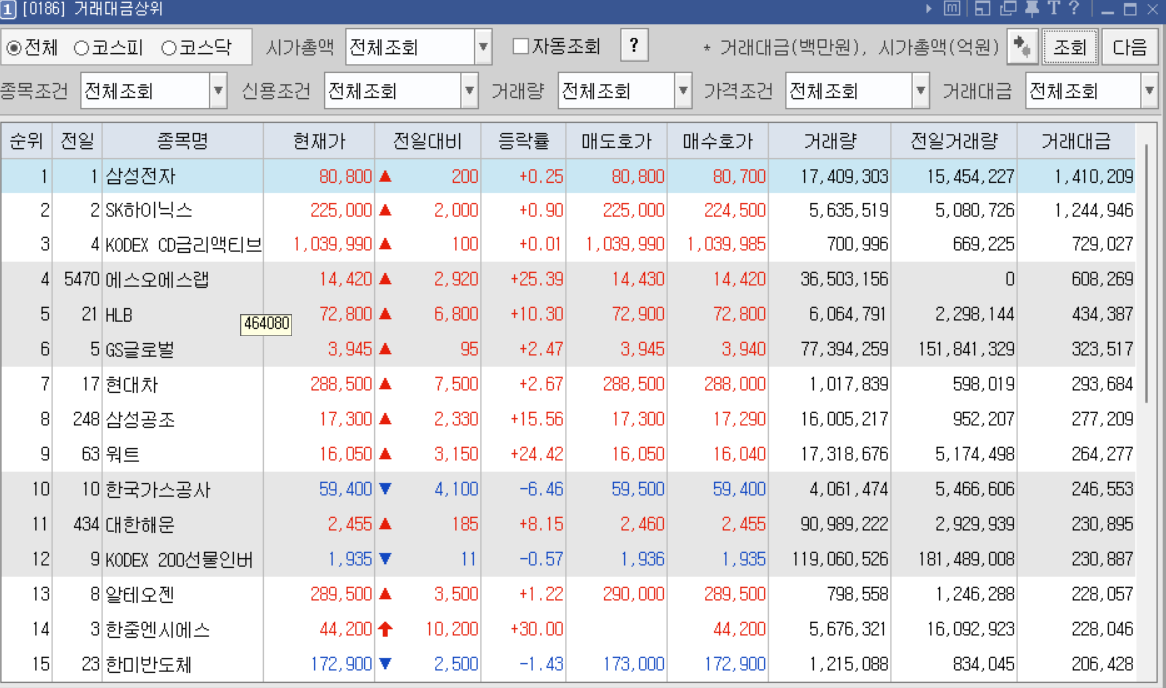Viewport: 1166px width, 688px height.
Task: Select the 대한해운 stock name
Action: pos(140,524)
